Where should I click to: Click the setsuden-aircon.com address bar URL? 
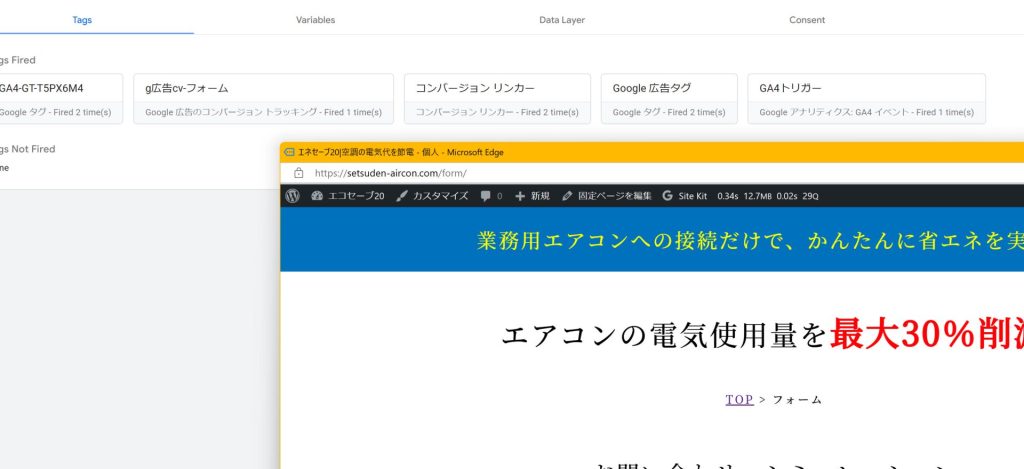click(x=390, y=173)
